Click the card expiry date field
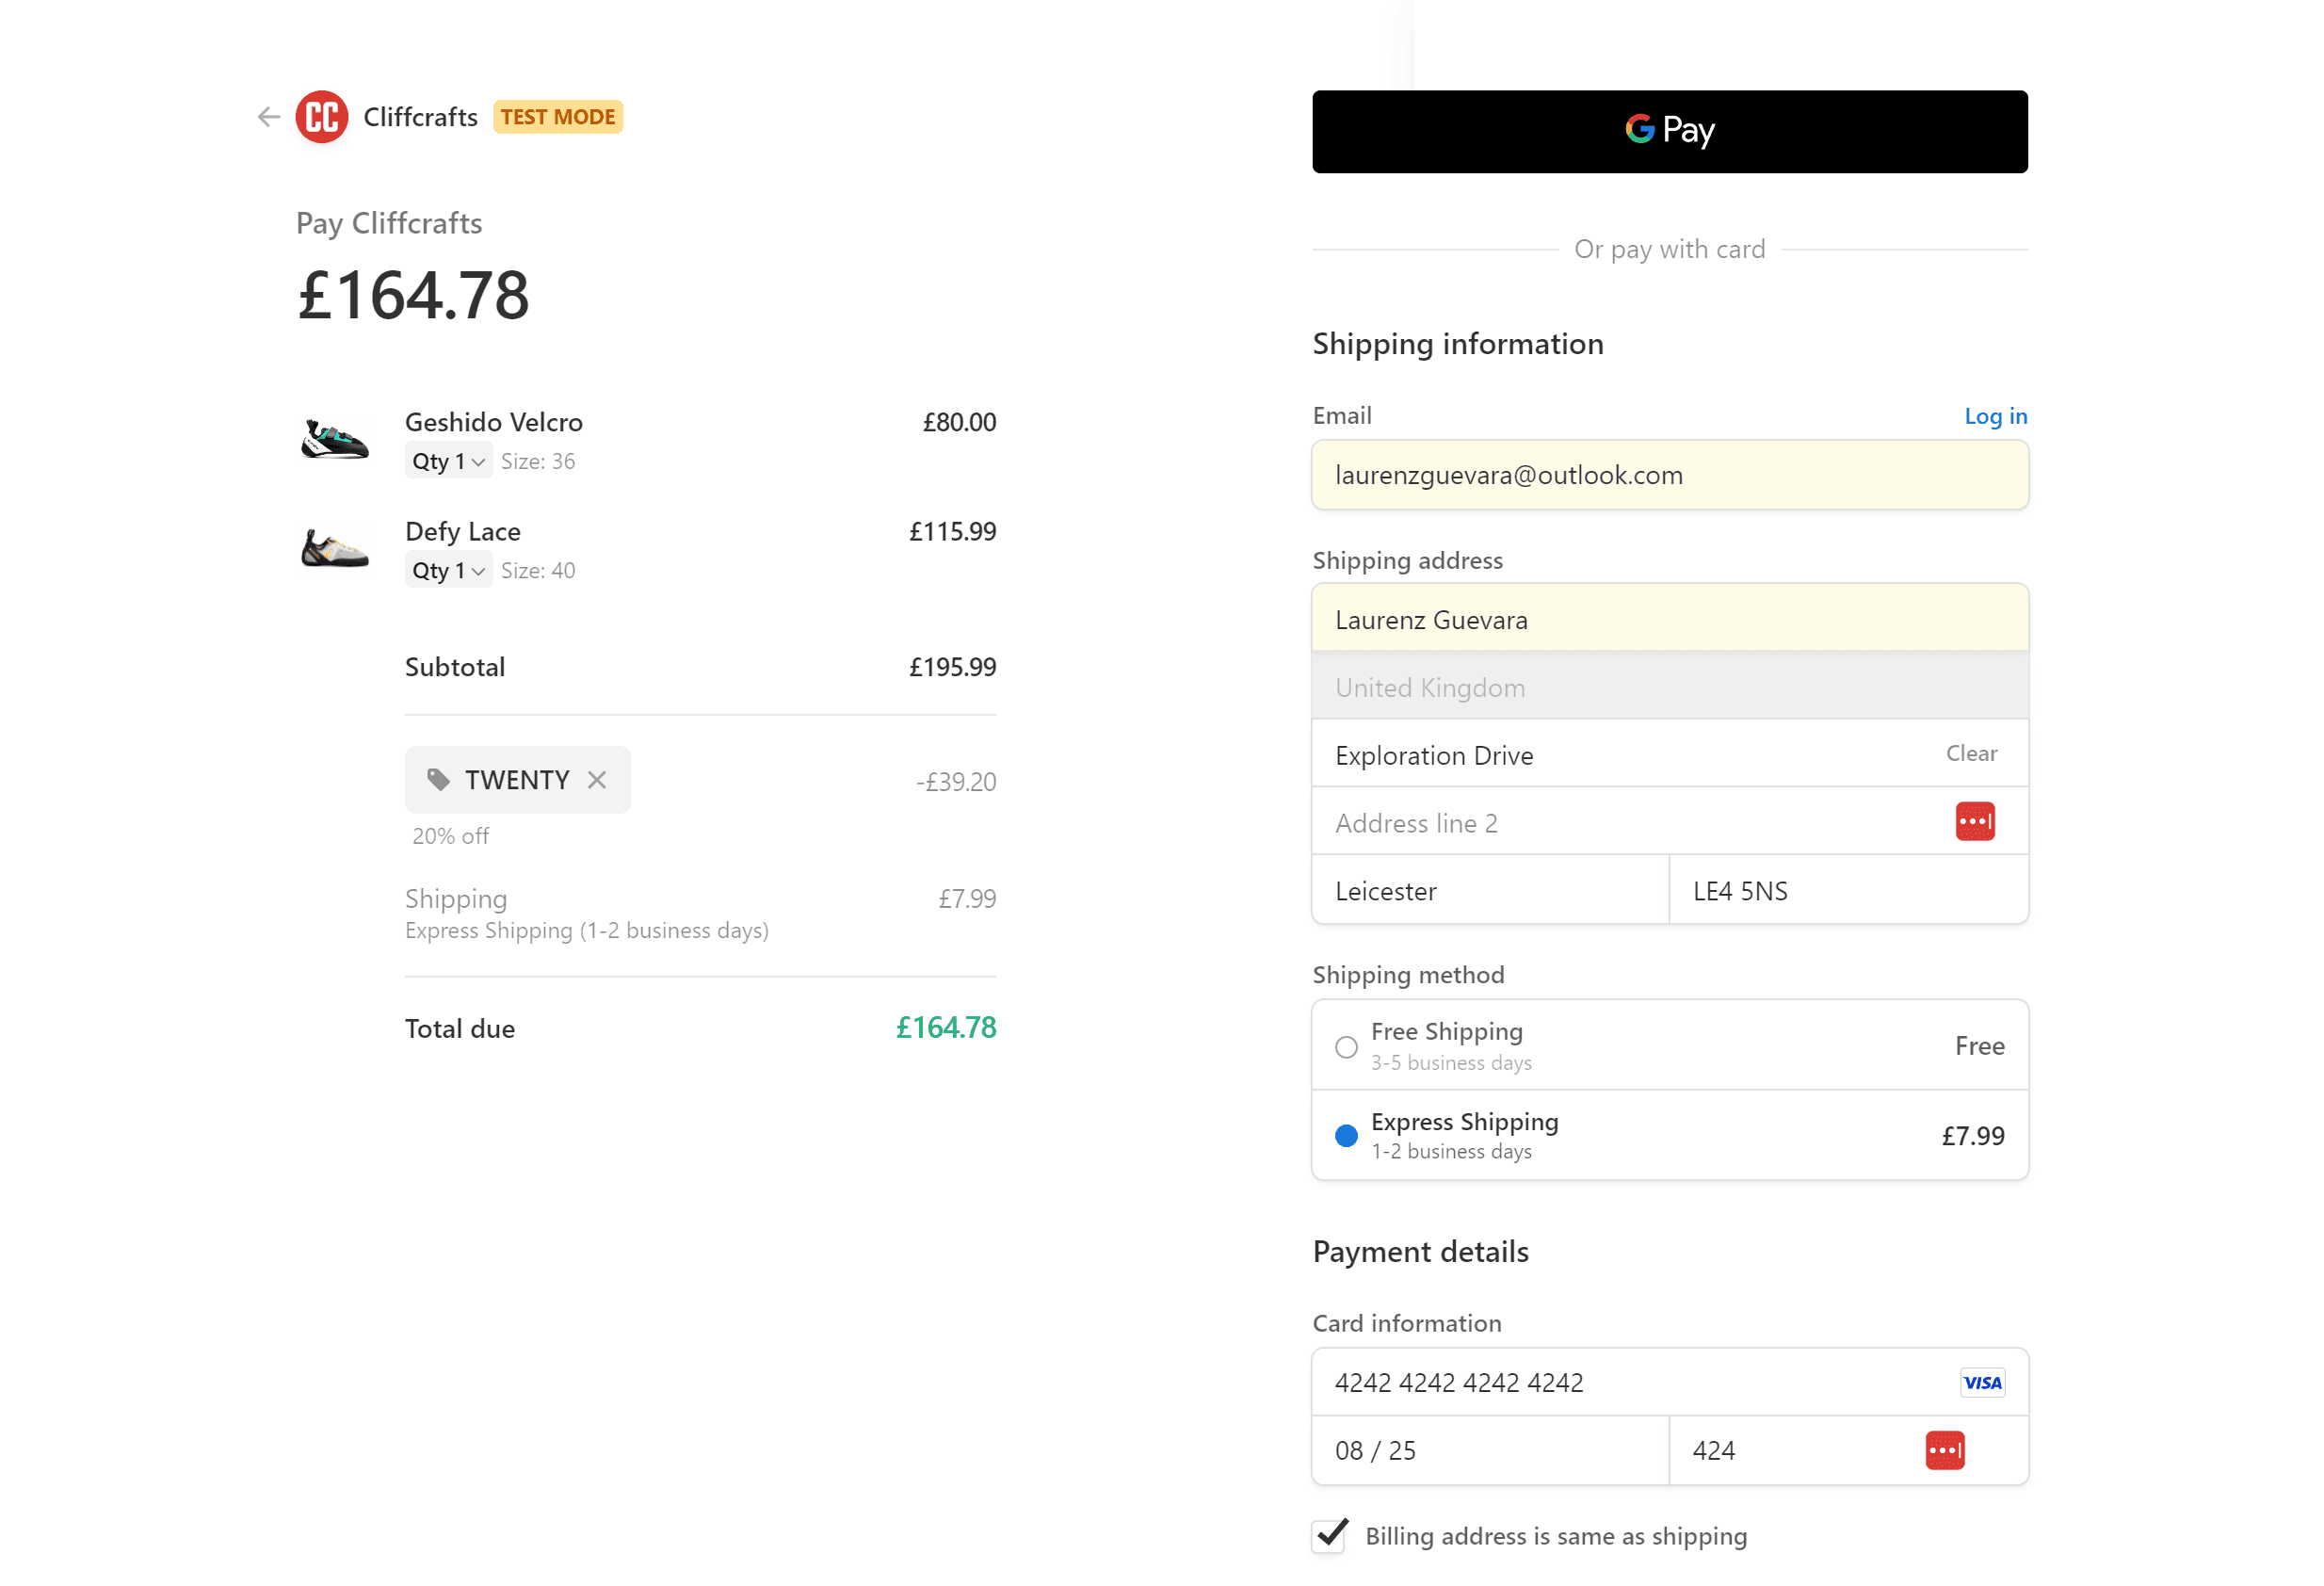2324x1586 pixels. coord(1489,1450)
